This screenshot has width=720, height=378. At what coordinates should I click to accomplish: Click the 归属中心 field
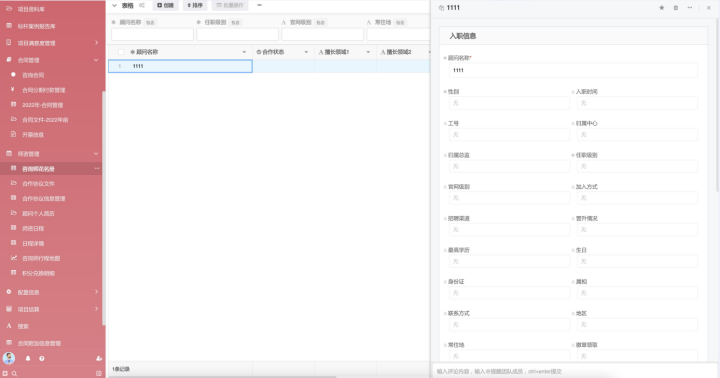pos(637,135)
